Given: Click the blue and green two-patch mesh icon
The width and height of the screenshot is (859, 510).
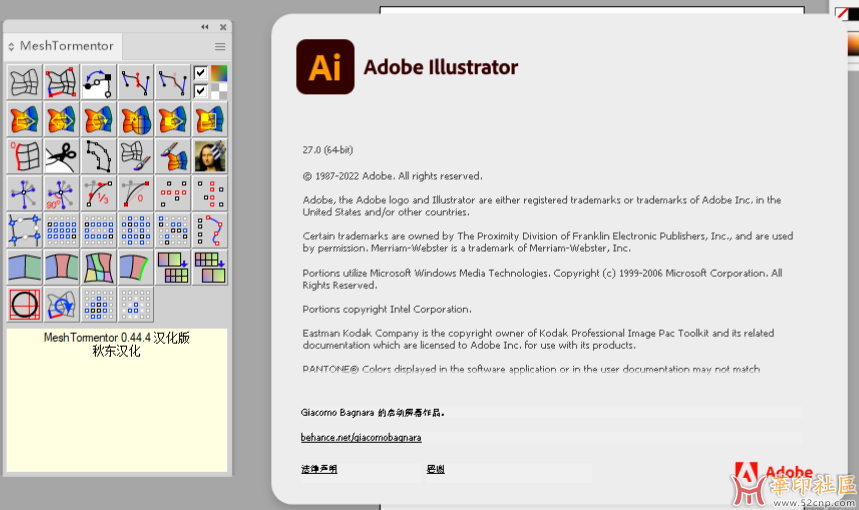Looking at the screenshot, I should click(x=25, y=267).
